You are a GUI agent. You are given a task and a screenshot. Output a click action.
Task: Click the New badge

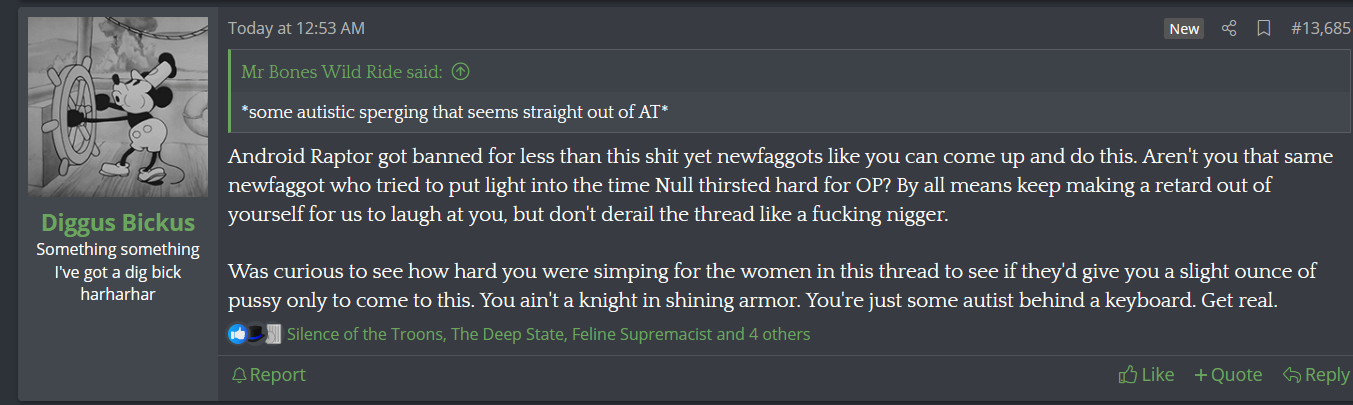coord(1184,29)
